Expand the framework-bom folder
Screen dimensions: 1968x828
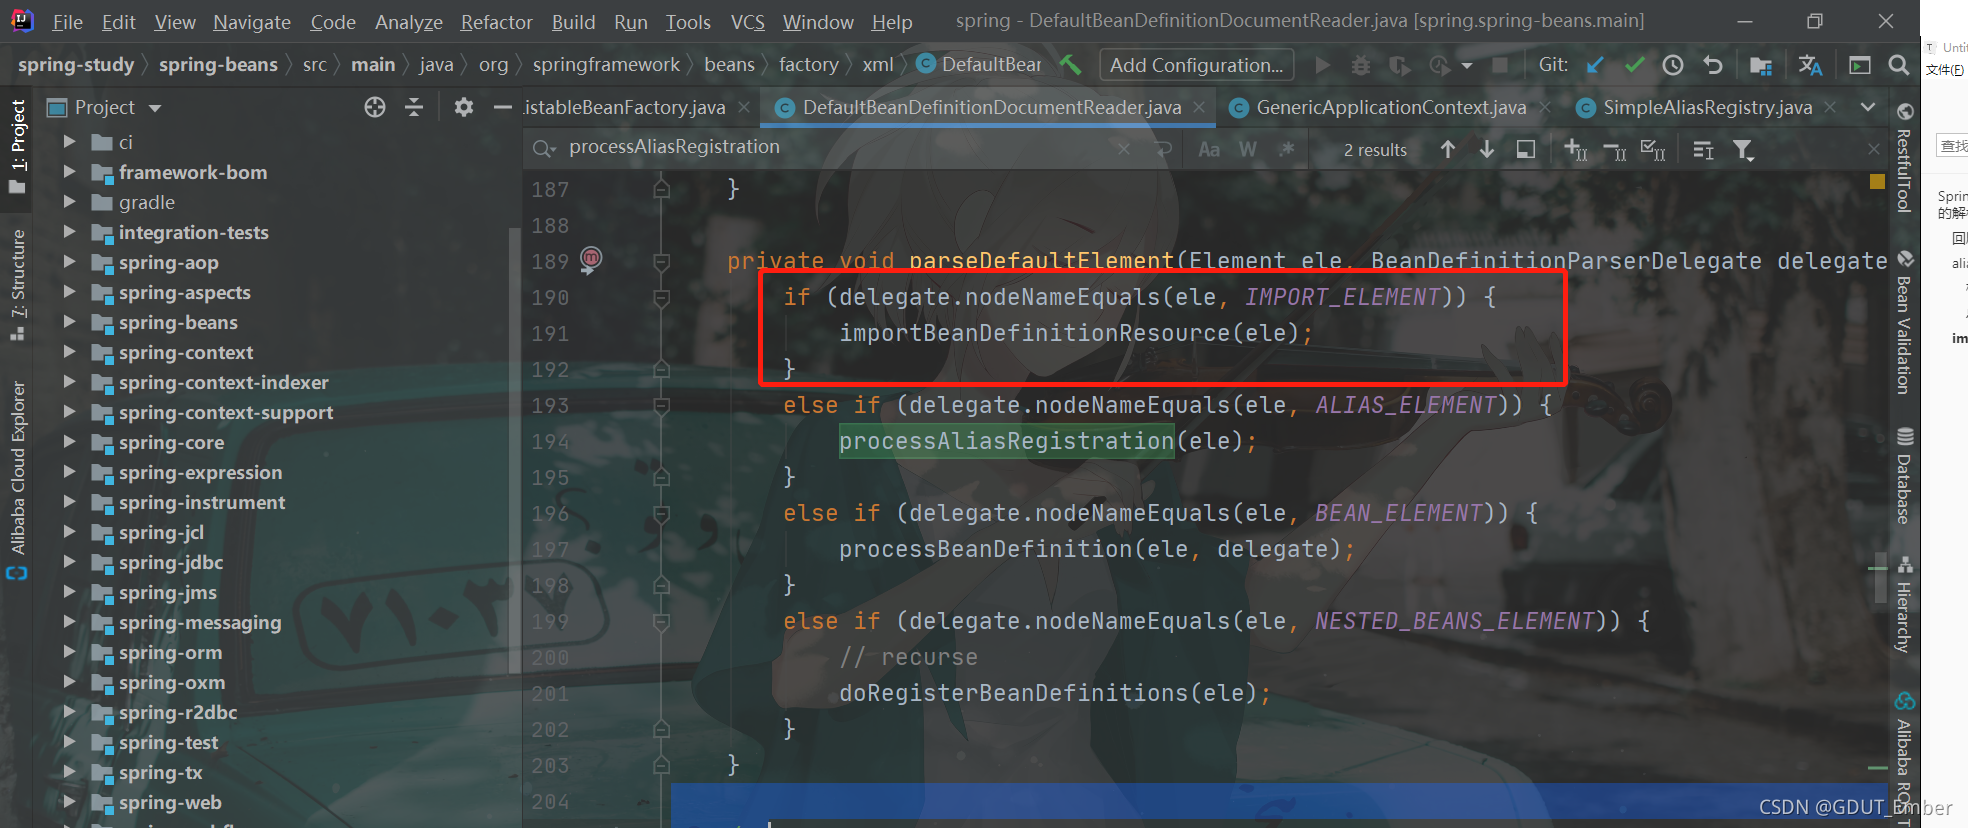coord(69,172)
